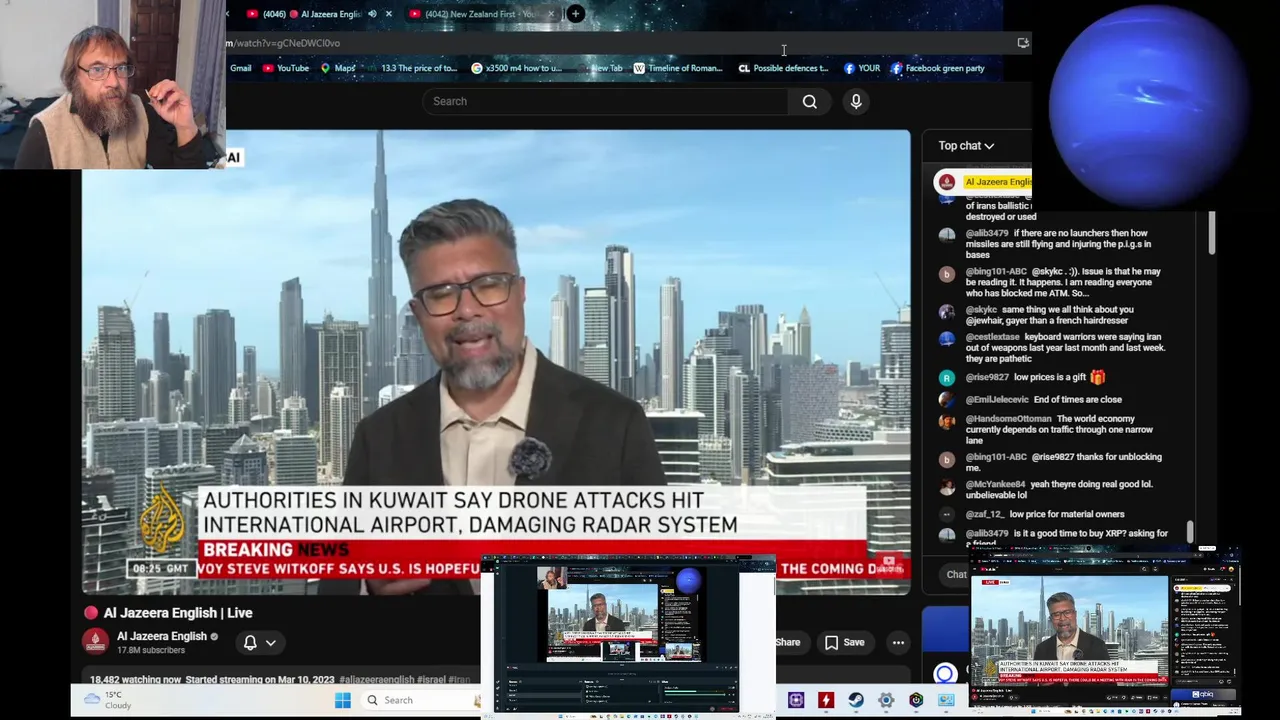Click the install app icon in address bar
This screenshot has height=720, width=1280.
pos(1022,43)
